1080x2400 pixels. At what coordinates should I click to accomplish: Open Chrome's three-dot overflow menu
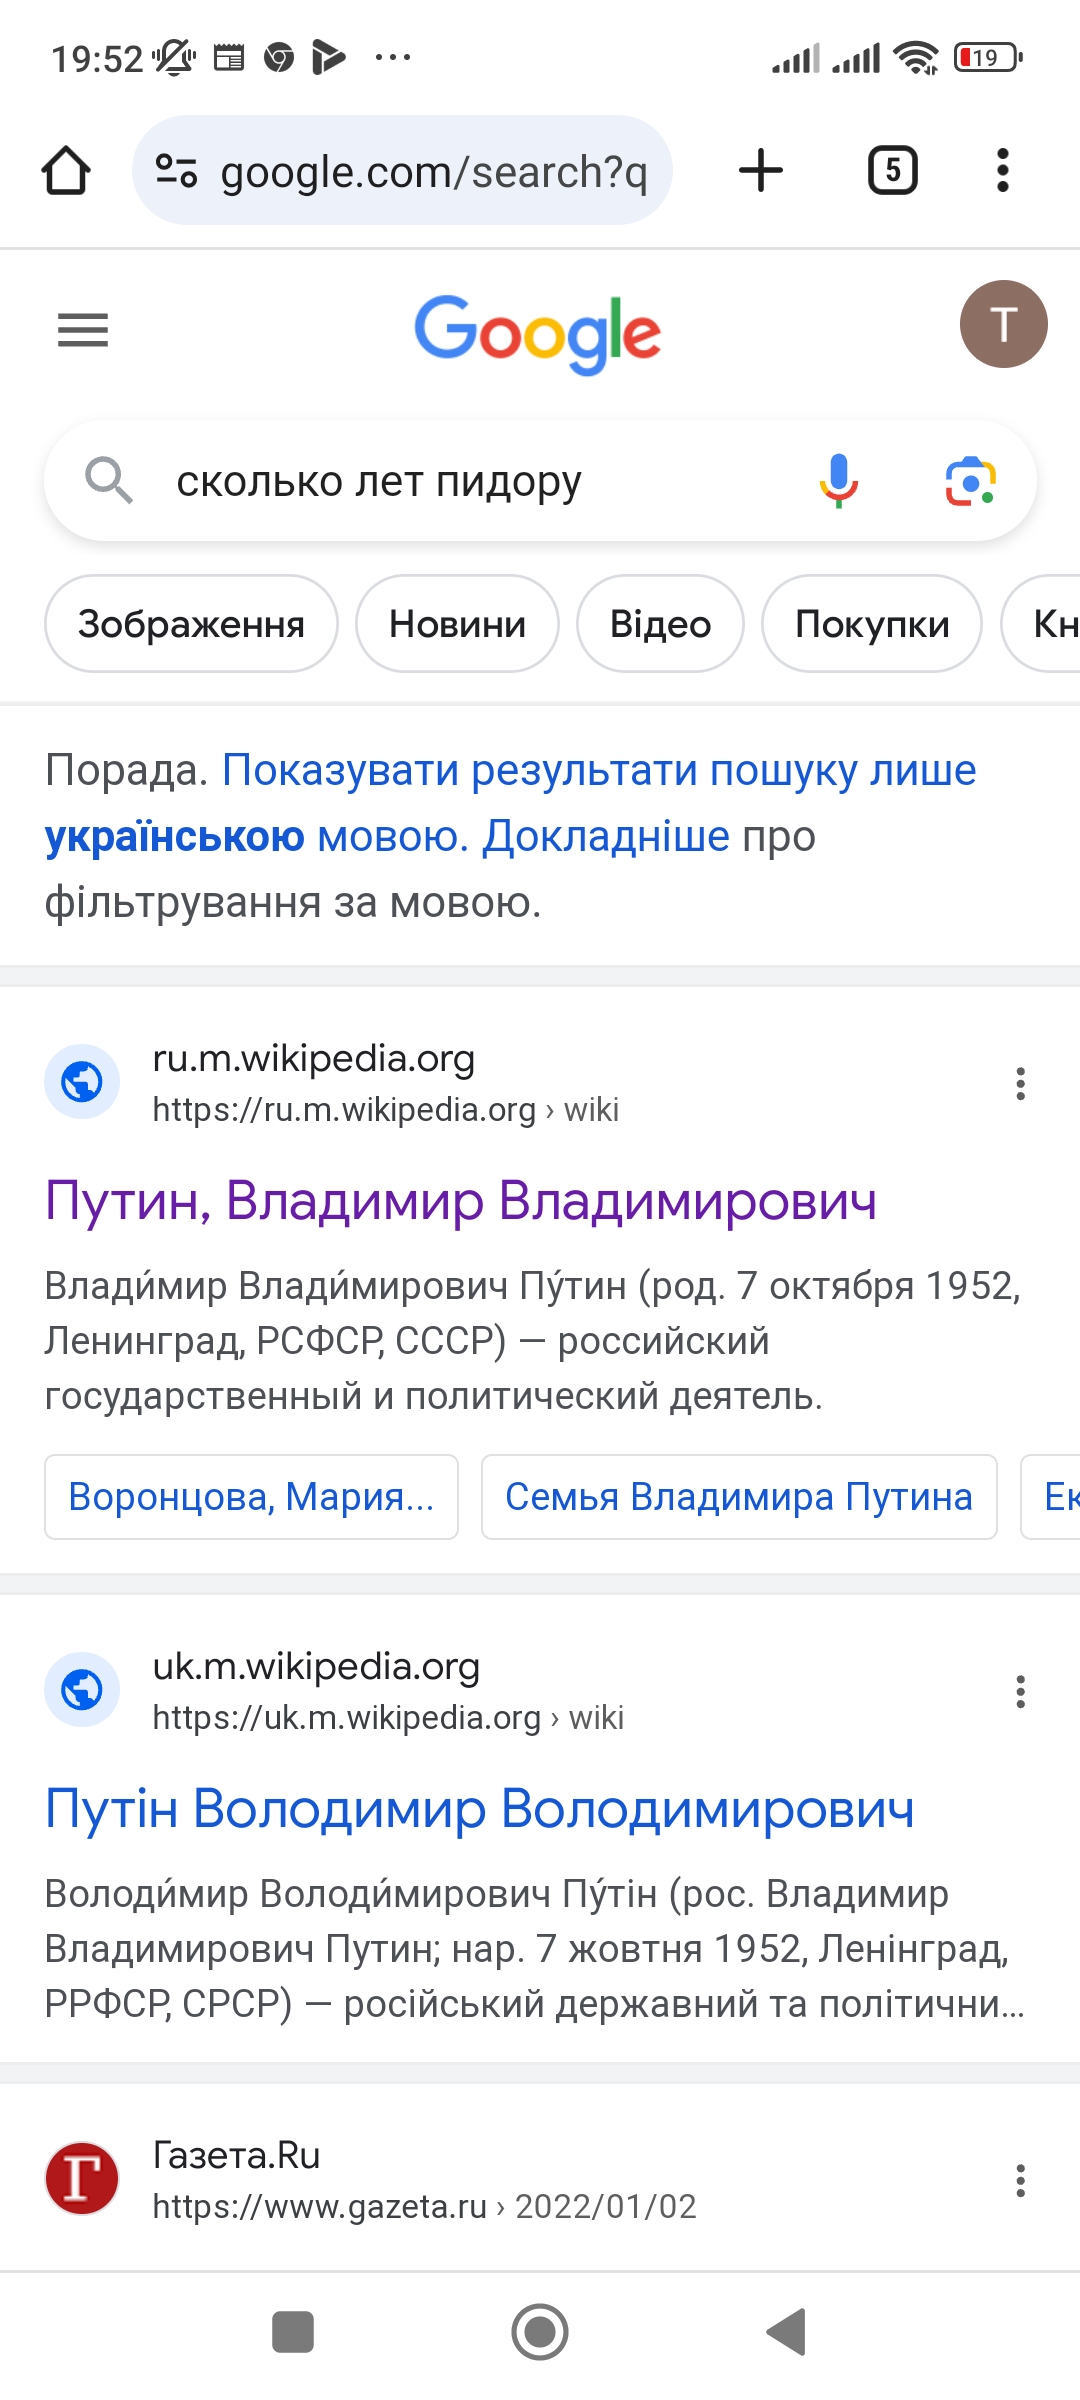1003,170
